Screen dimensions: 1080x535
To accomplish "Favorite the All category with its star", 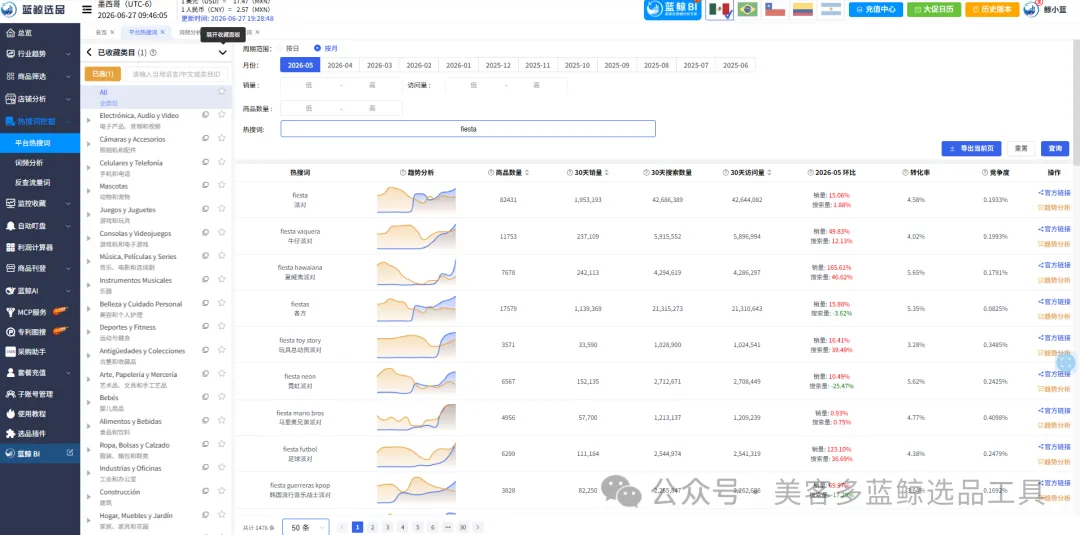I will pos(222,91).
